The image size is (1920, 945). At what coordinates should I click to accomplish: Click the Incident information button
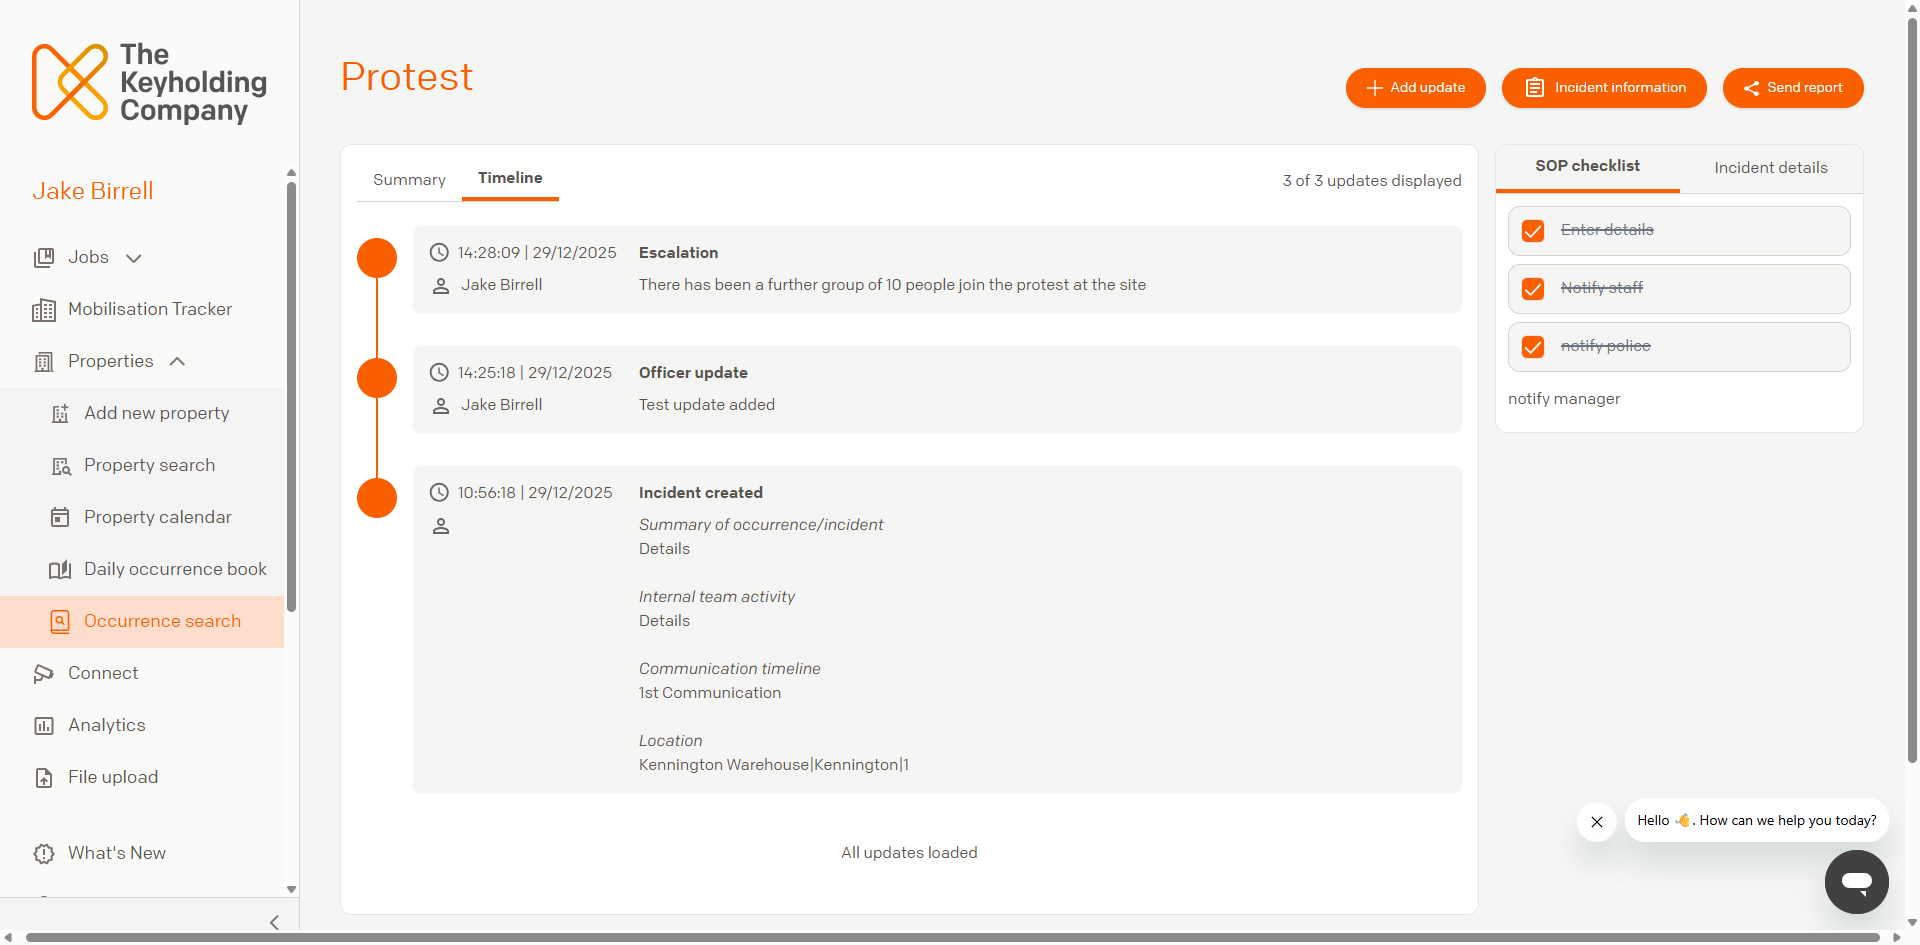click(1604, 88)
